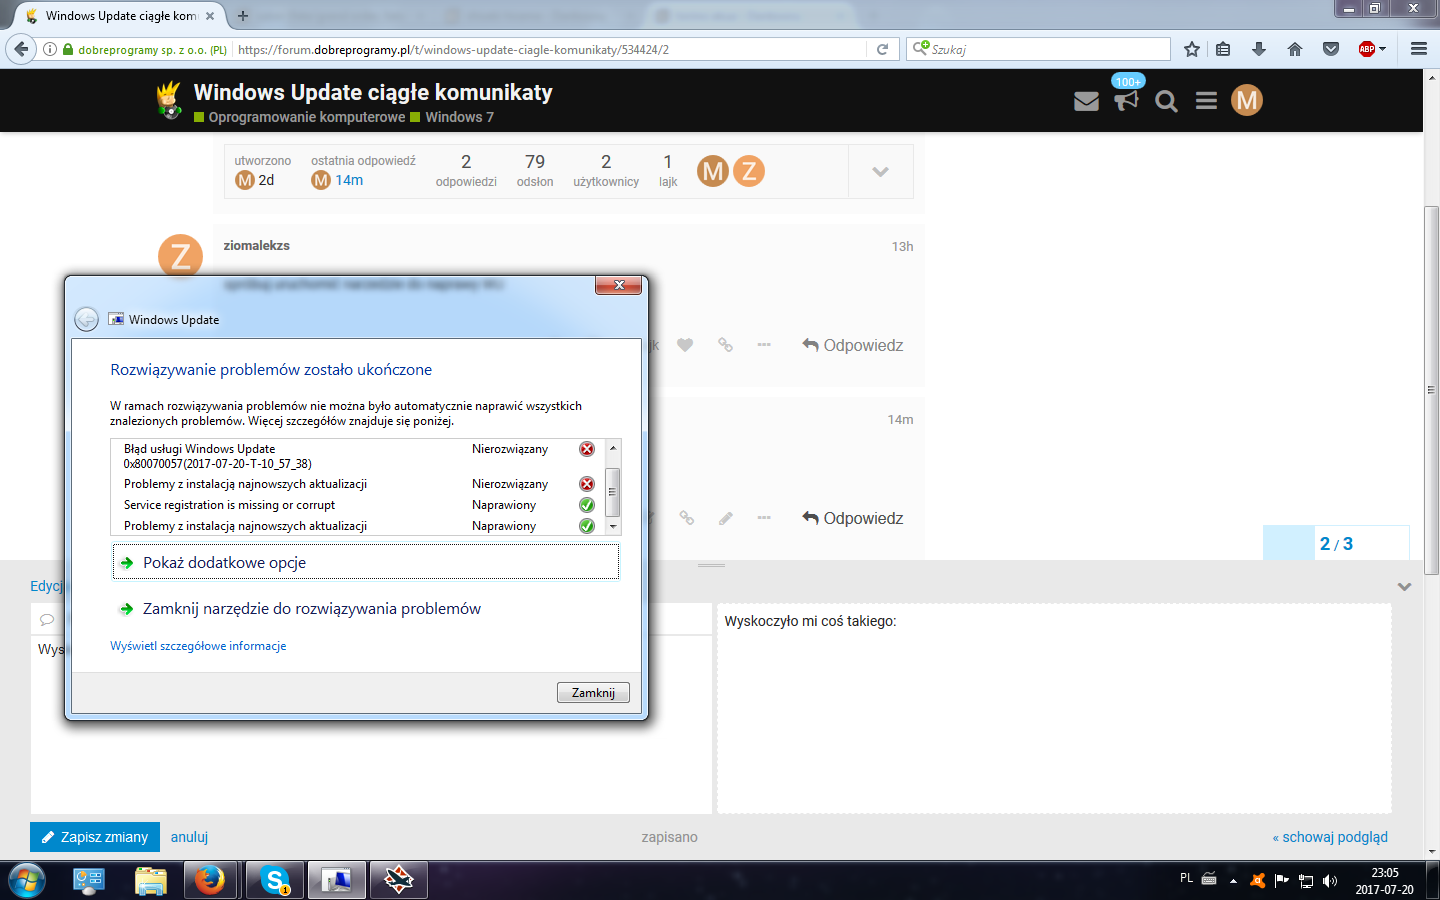1440x900 pixels.
Task: Show more actions on the 14m post
Action: pos(764,518)
